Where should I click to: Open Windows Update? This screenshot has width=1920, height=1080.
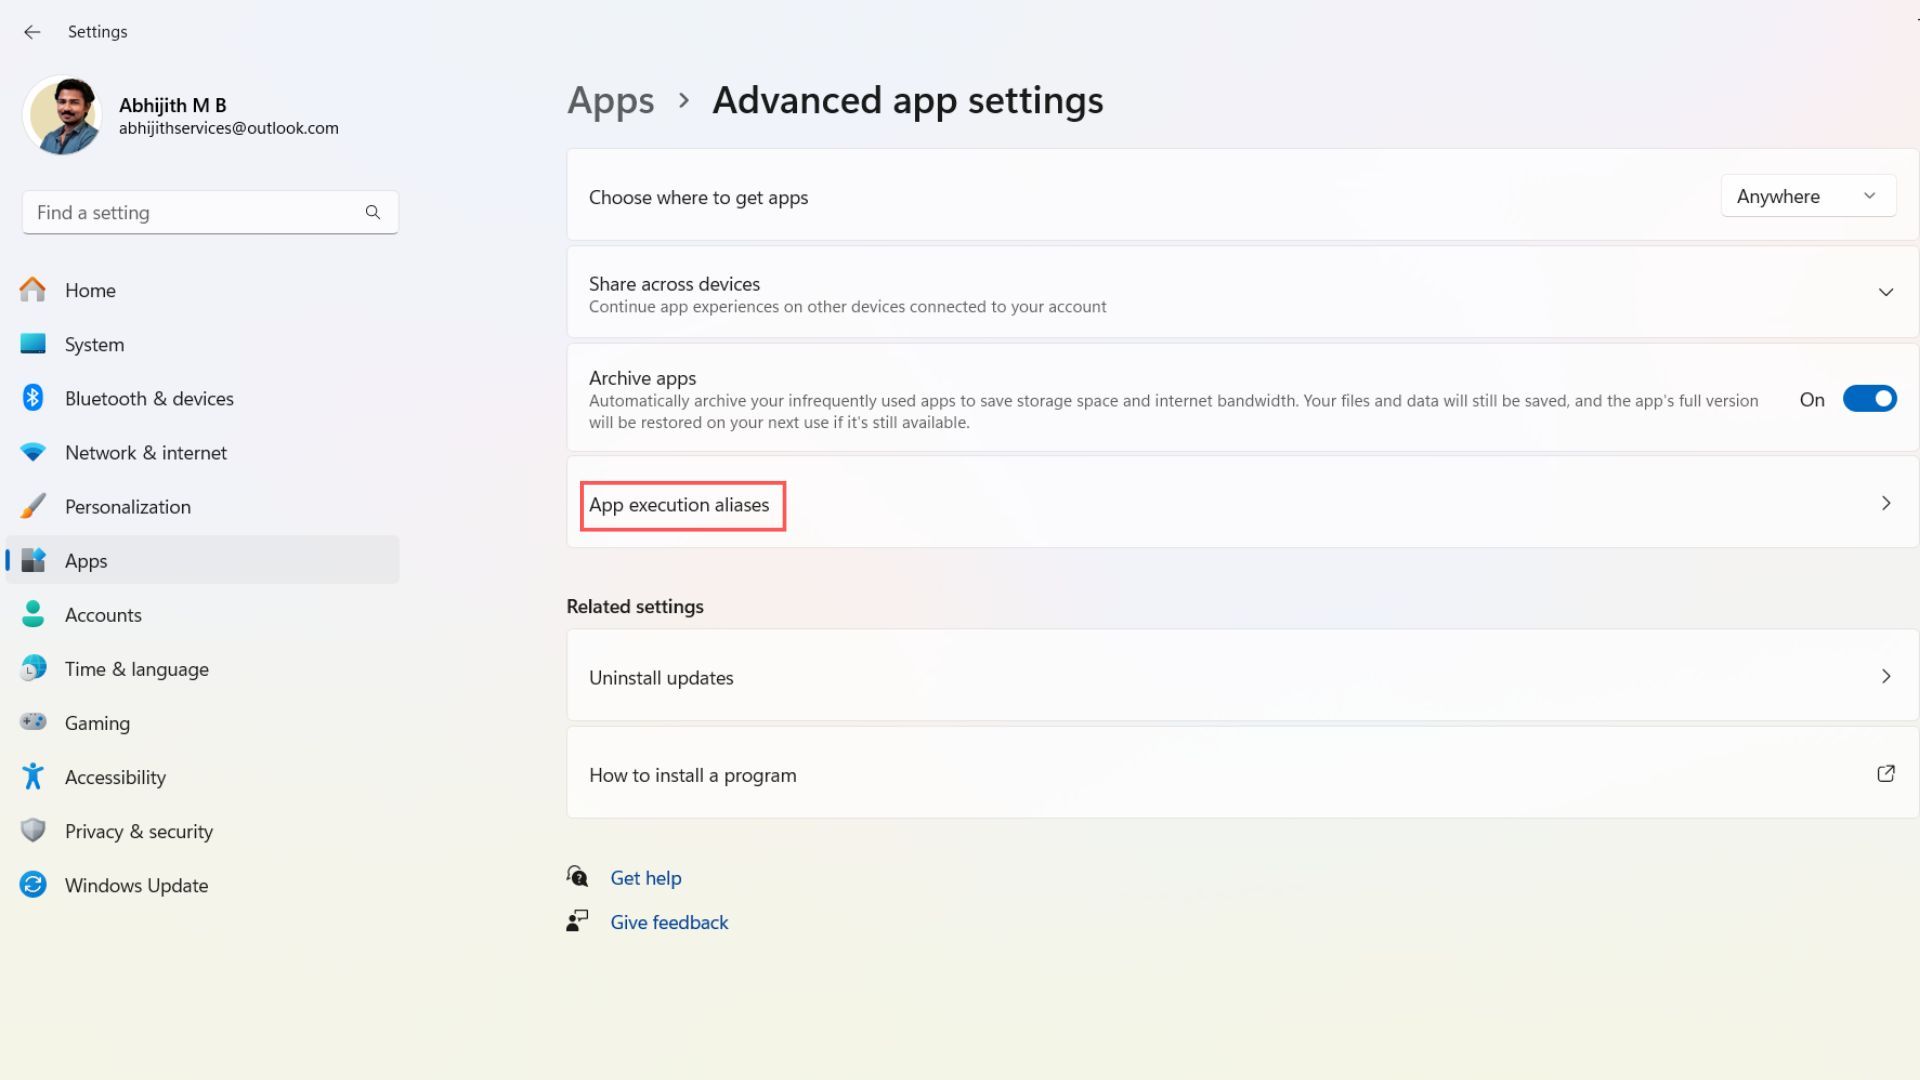pyautogui.click(x=136, y=885)
